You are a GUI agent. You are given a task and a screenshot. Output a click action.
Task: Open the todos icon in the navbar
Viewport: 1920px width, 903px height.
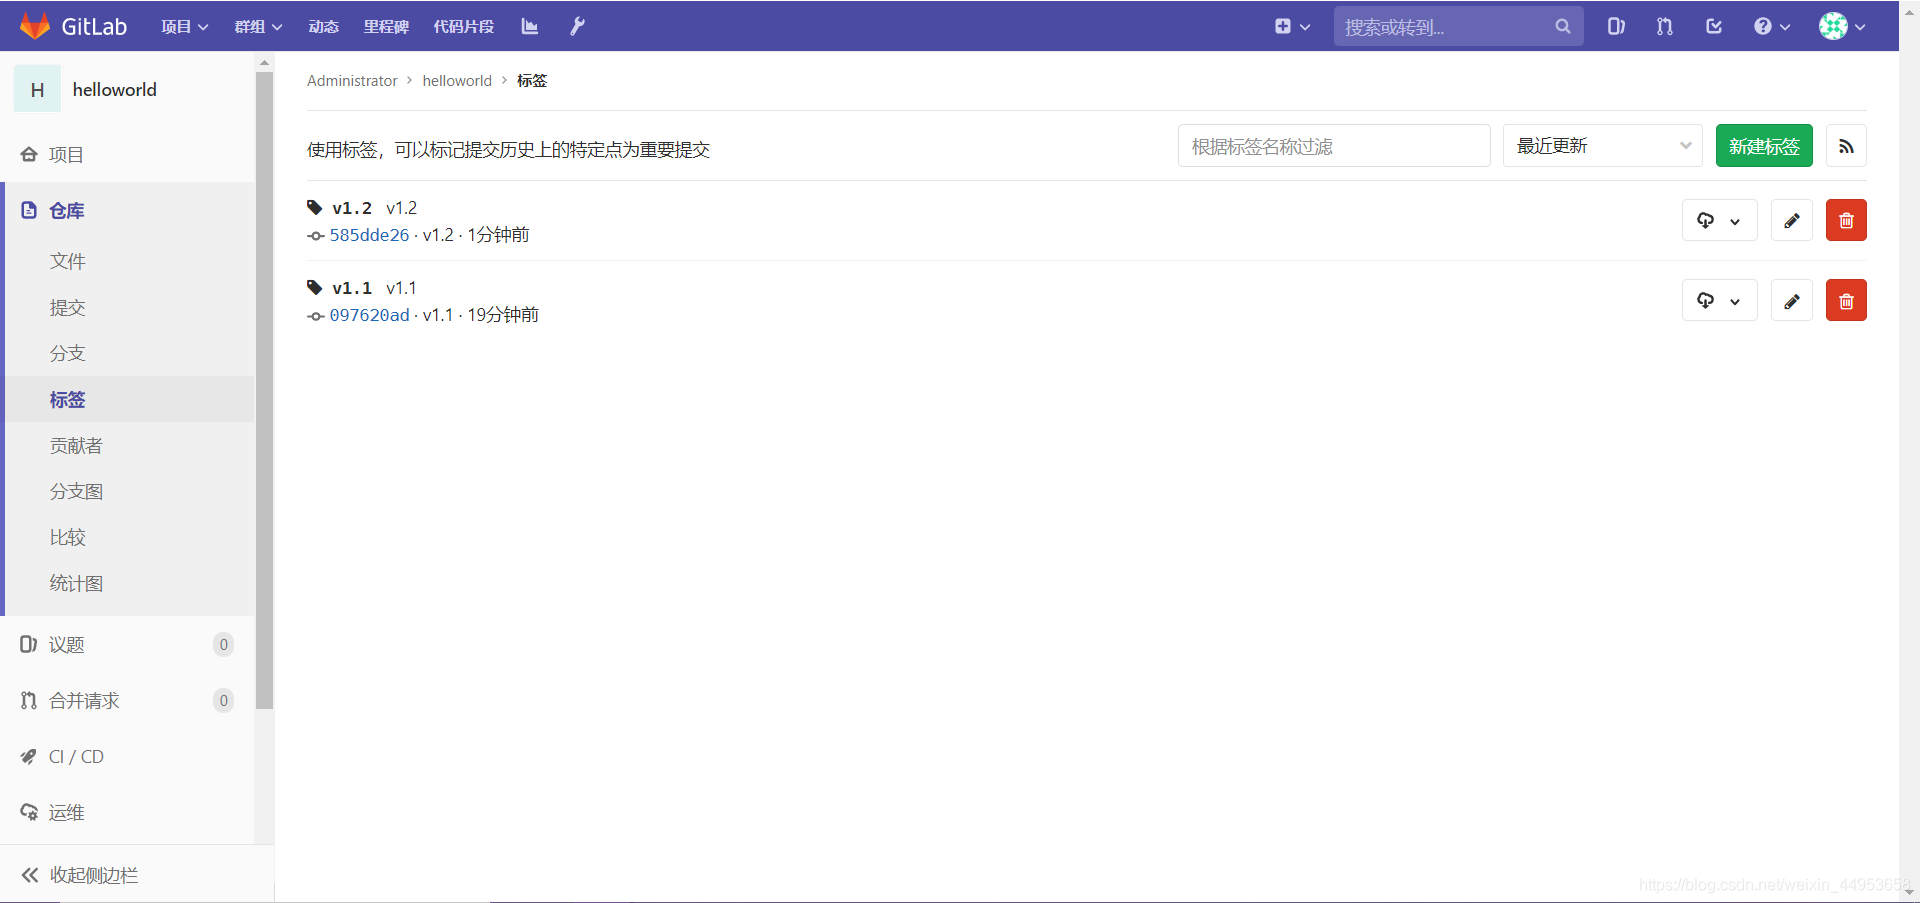click(x=1713, y=26)
